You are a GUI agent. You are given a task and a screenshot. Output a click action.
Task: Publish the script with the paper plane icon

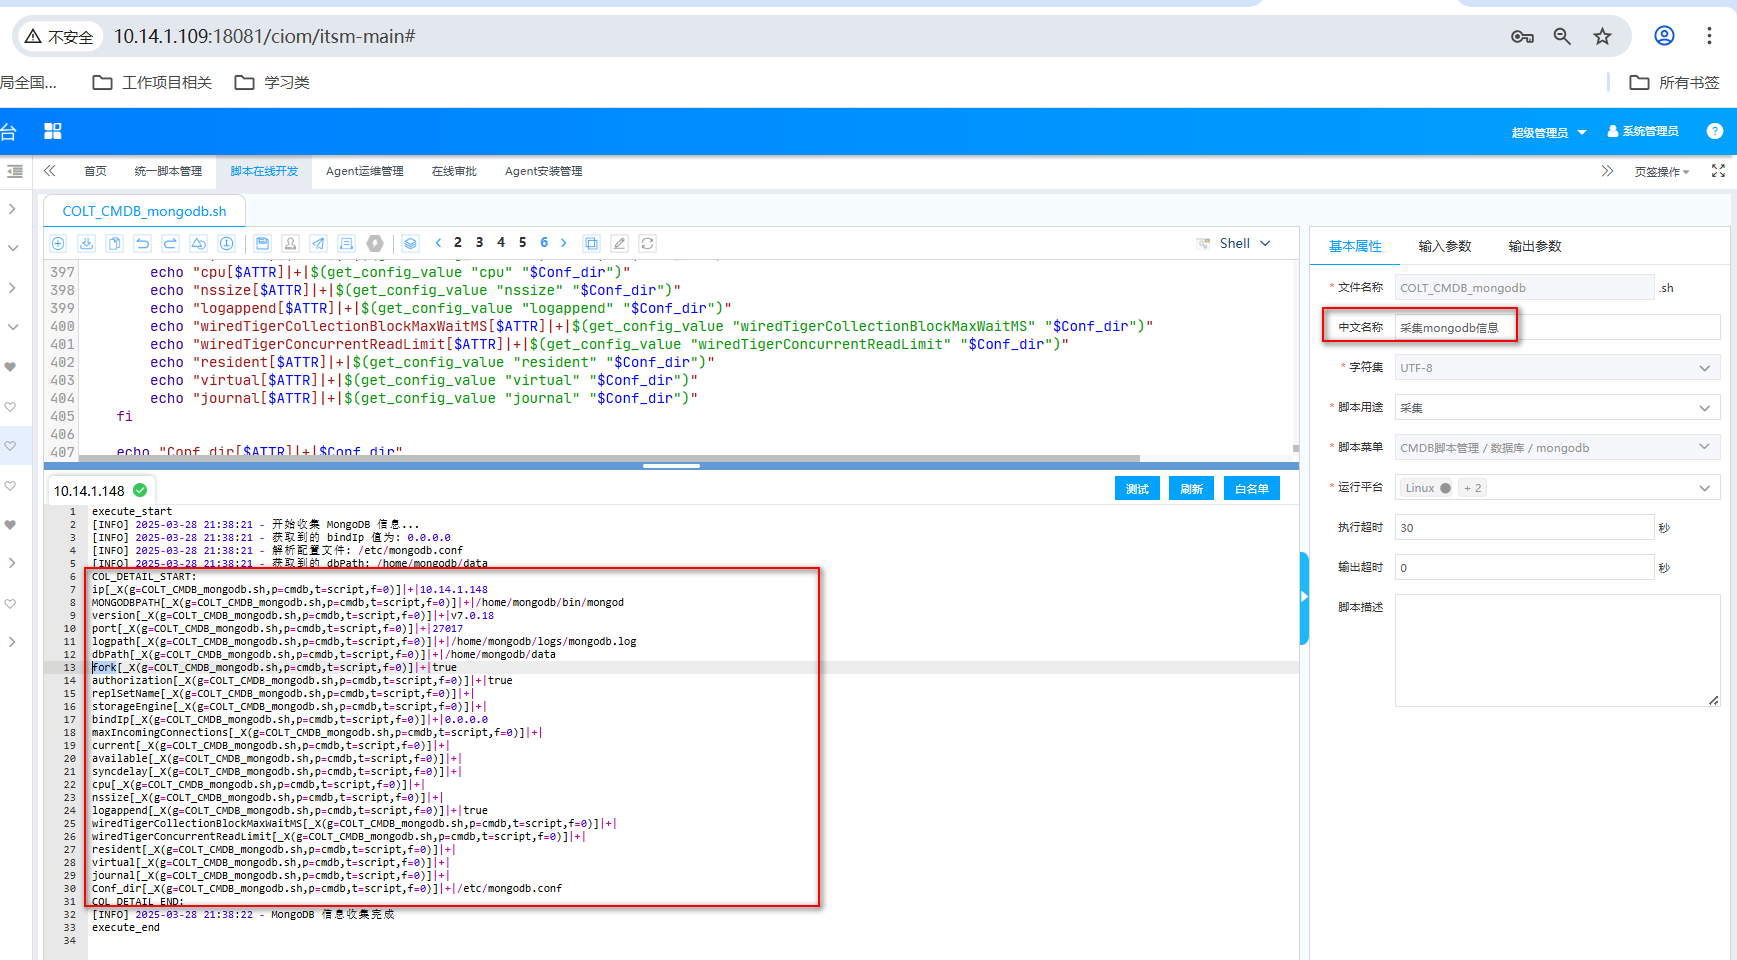pyautogui.click(x=318, y=243)
